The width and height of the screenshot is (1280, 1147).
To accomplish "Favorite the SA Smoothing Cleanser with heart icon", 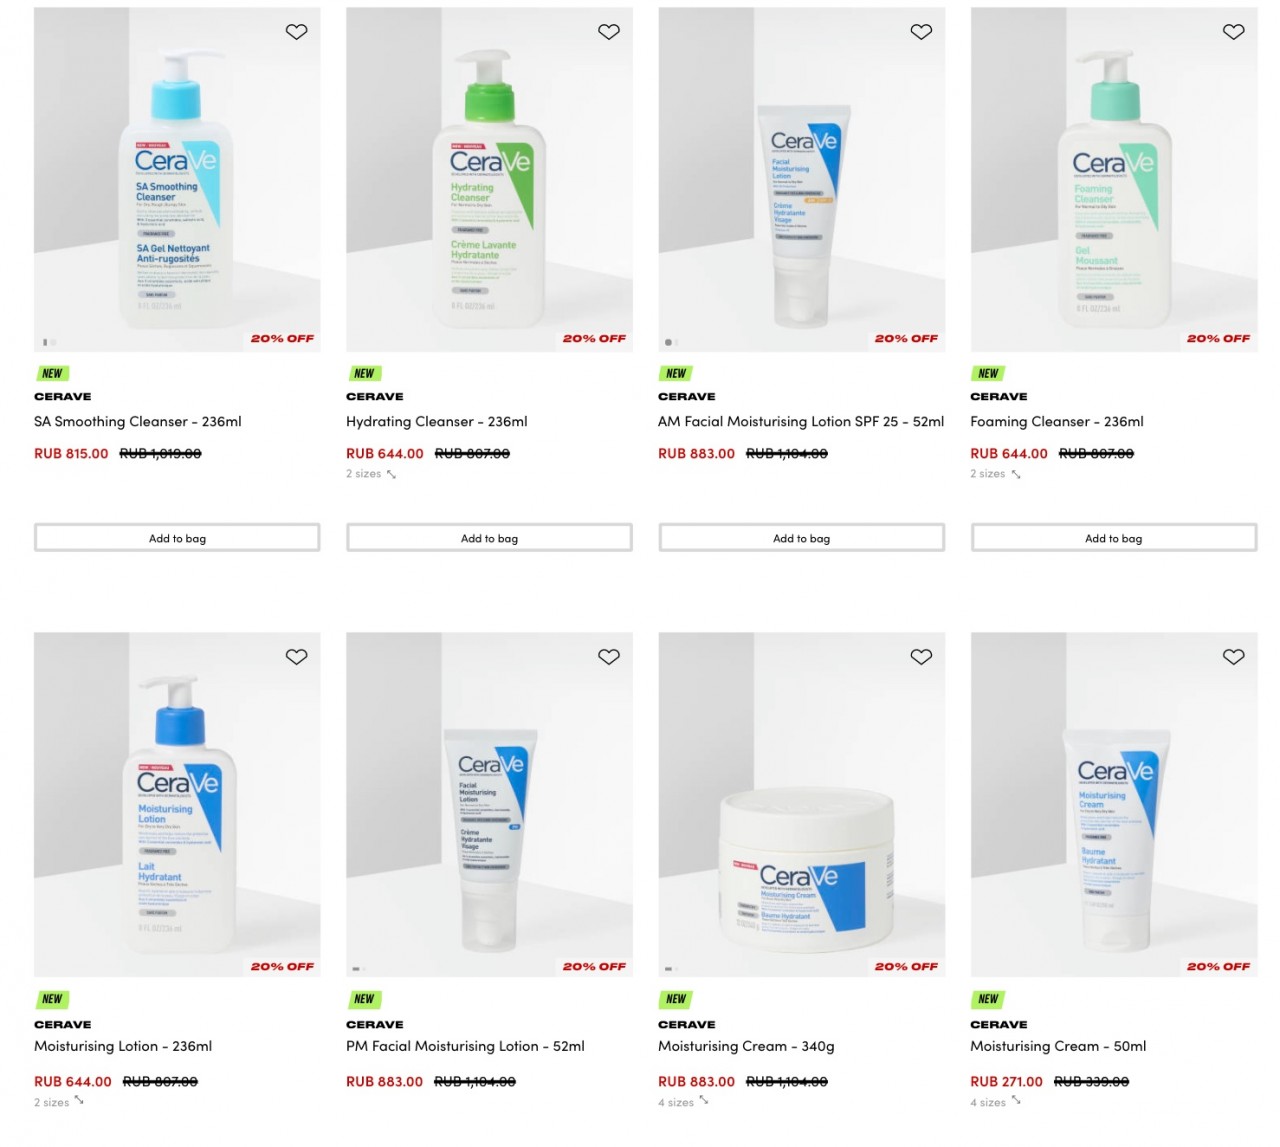I will click(x=297, y=32).
